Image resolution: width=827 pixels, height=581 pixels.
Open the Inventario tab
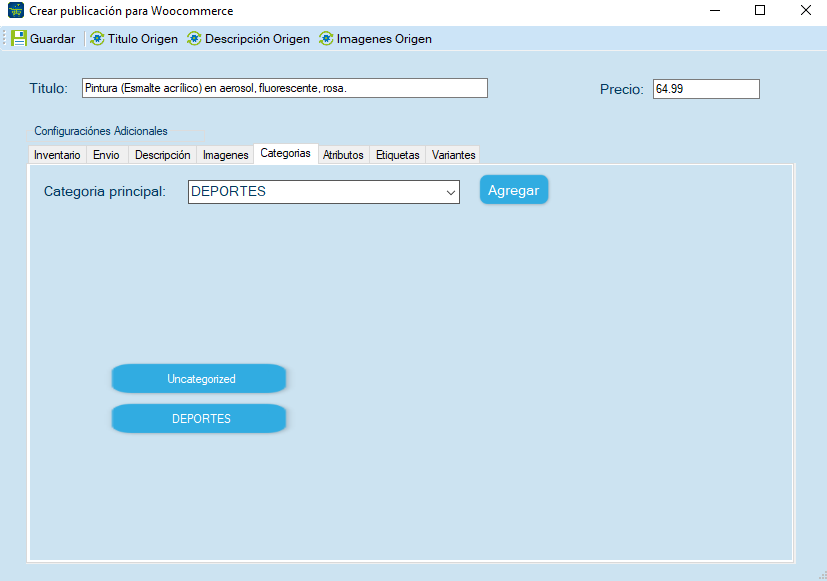[57, 155]
